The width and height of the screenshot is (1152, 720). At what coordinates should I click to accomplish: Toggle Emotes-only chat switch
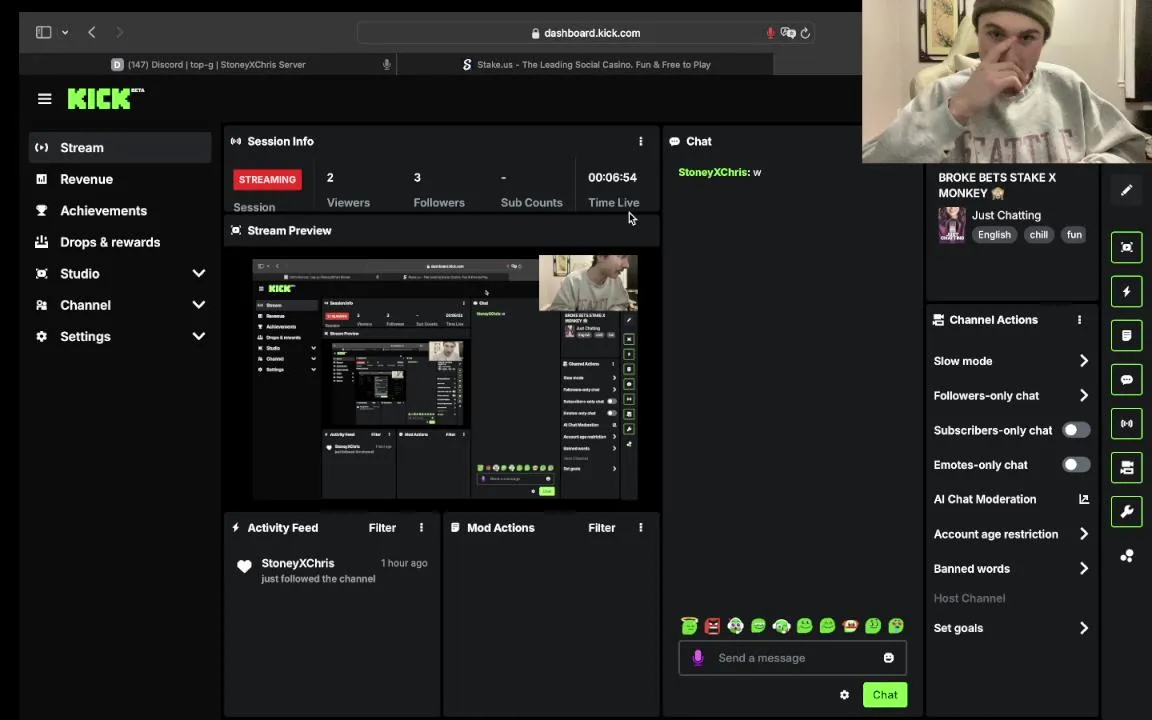[1076, 464]
